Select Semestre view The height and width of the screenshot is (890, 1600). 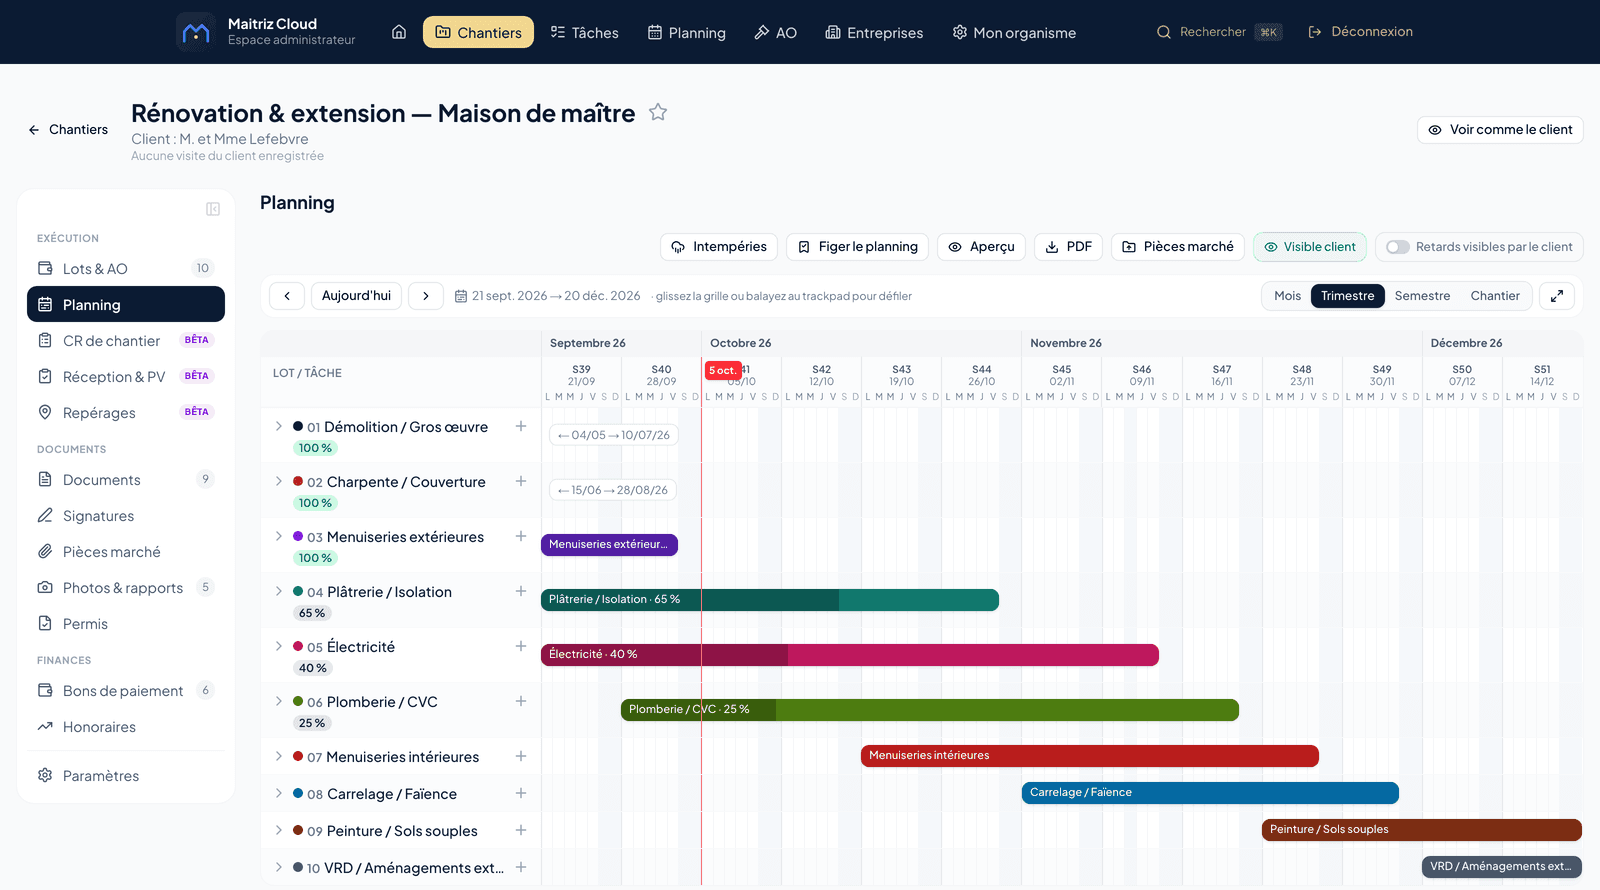pyautogui.click(x=1422, y=296)
